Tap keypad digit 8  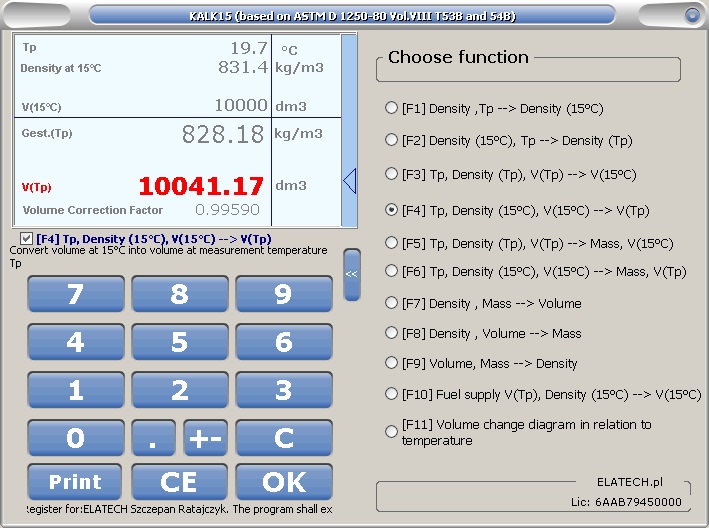[x=180, y=294]
